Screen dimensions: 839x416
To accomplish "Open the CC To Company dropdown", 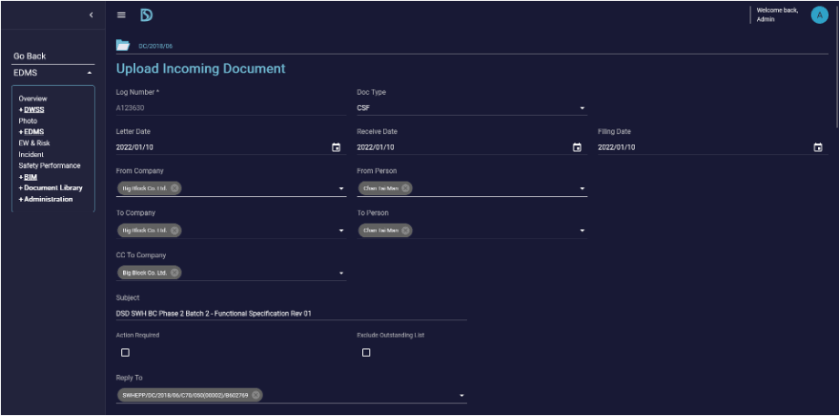I will coord(341,273).
